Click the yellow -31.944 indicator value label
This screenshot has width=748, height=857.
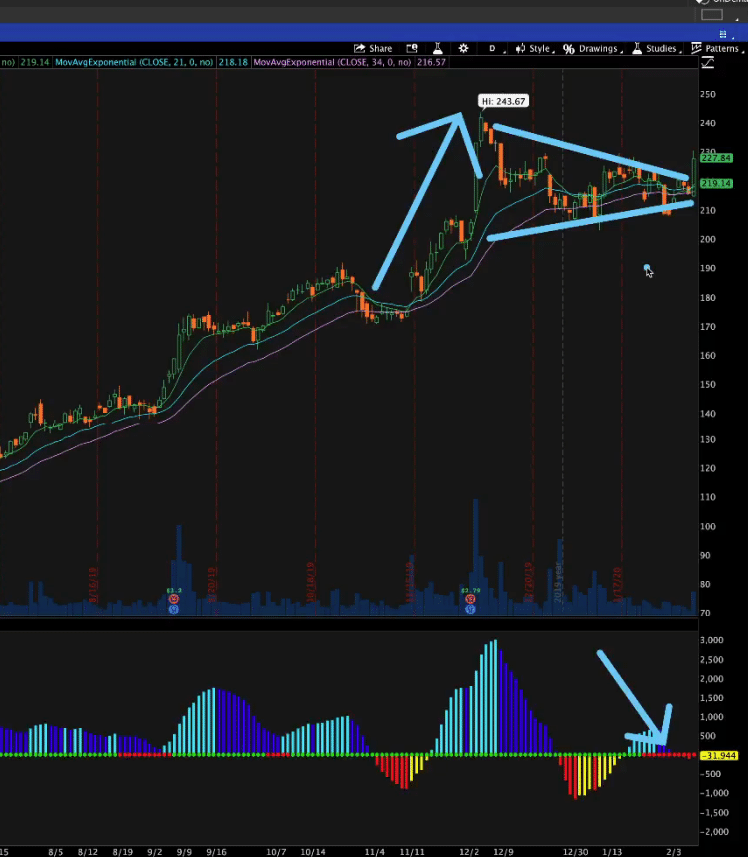pyautogui.click(x=719, y=755)
